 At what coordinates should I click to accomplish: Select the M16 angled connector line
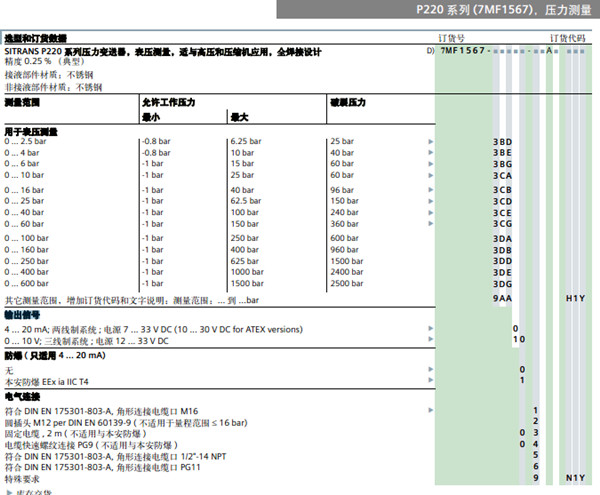pos(101,411)
